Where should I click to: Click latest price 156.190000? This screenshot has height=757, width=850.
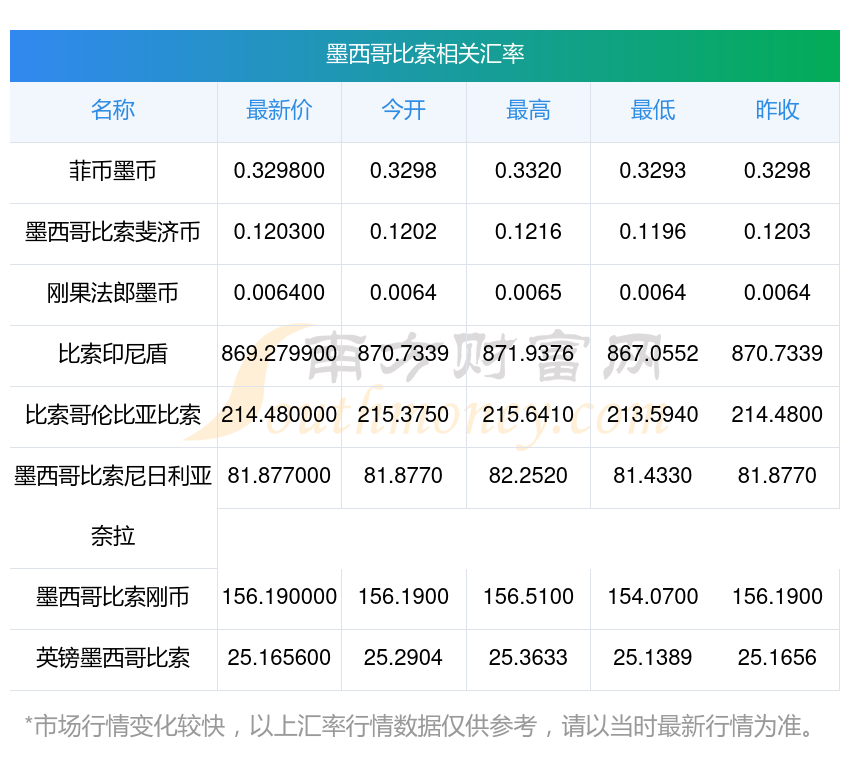279,597
